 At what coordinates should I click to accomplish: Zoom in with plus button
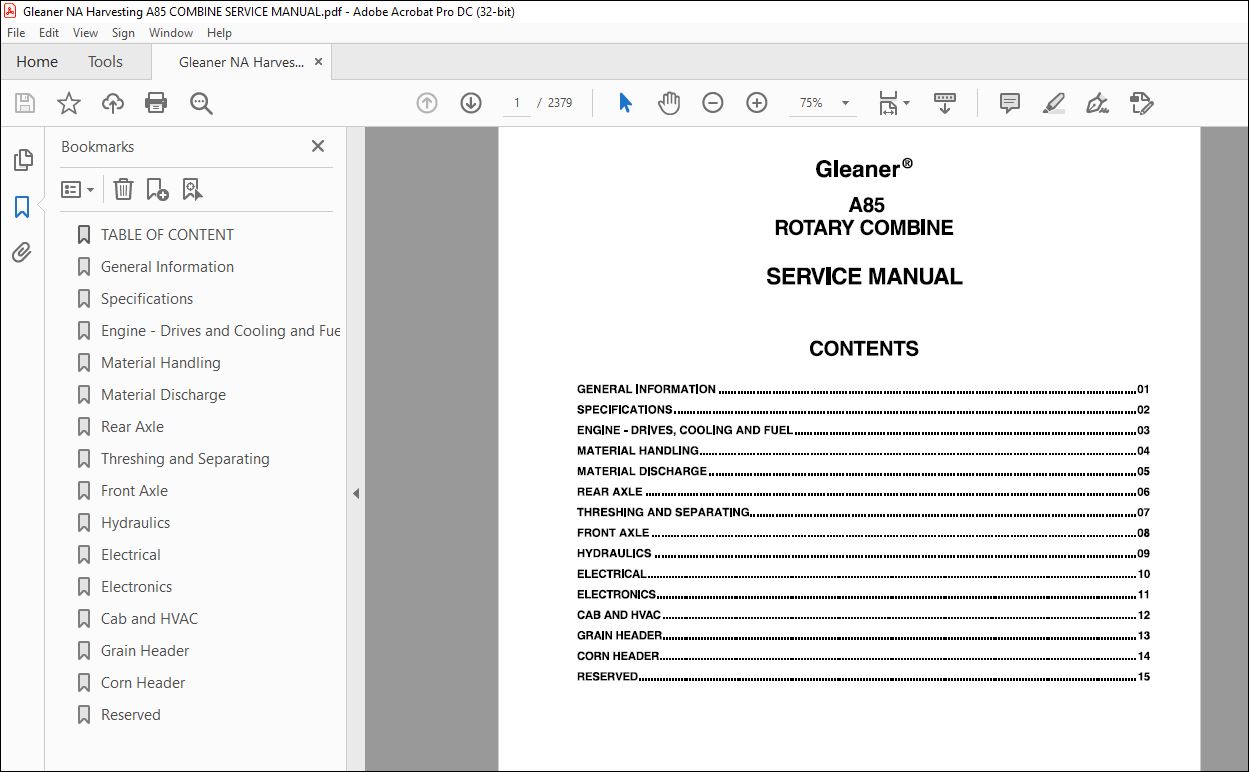click(x=757, y=103)
